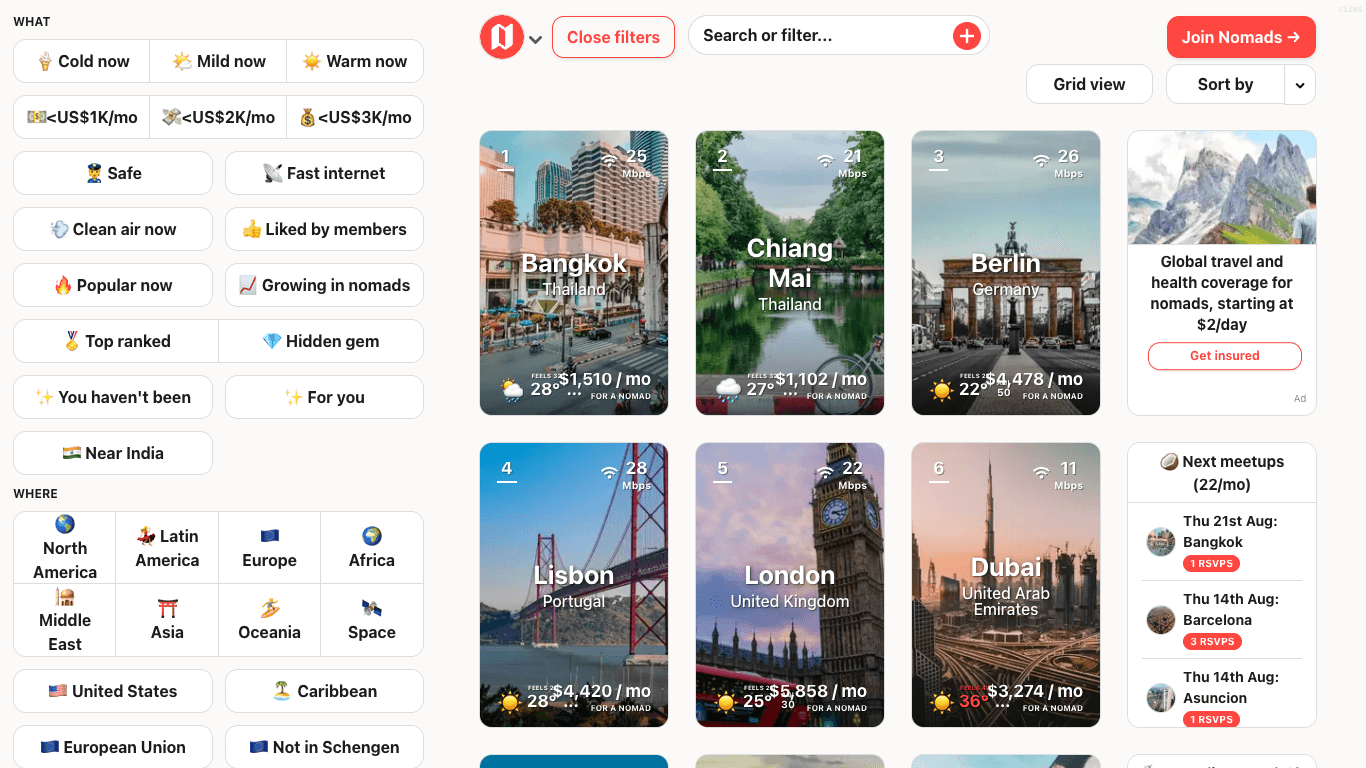This screenshot has height=768, width=1366.
Task: Enable the Fast internet filter
Action: (324, 173)
